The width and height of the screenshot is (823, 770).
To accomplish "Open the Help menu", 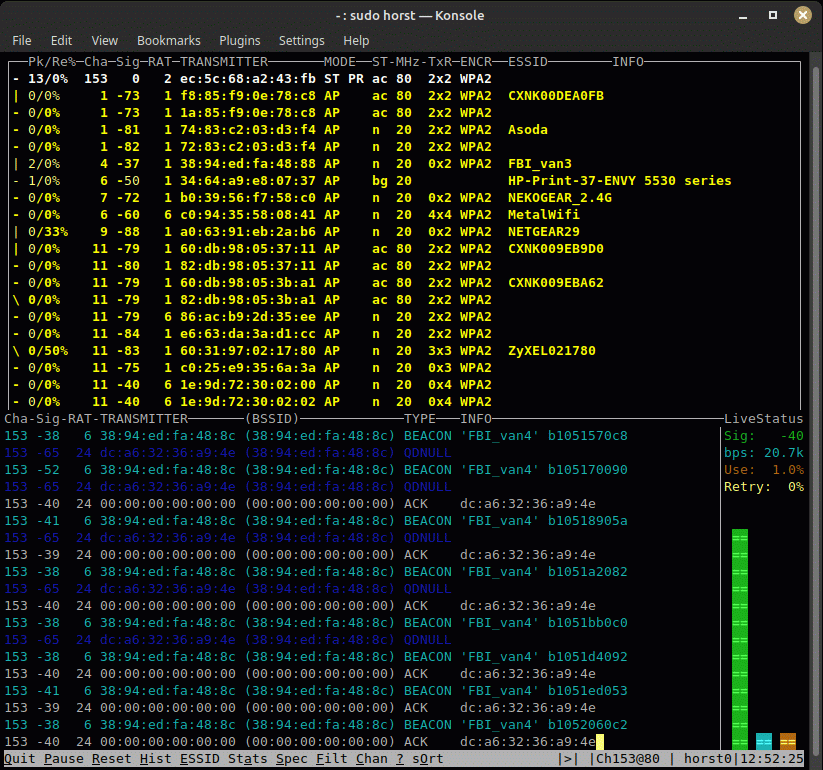I will (x=356, y=40).
